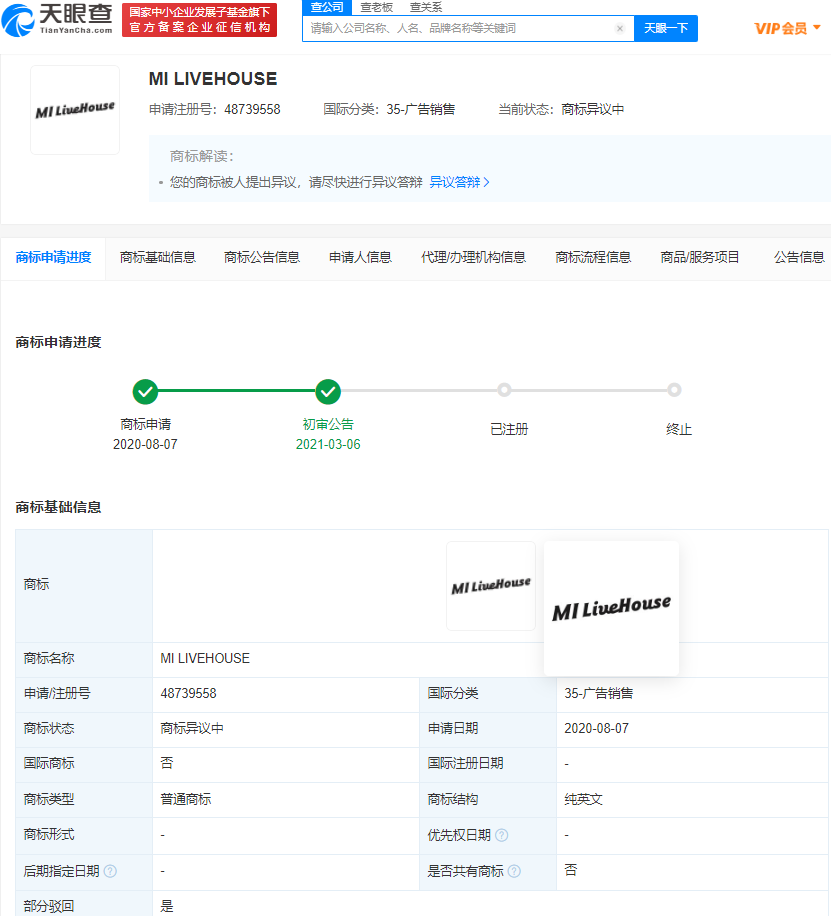Click the enlarged MI LiveHouse preview image
831x916 pixels.
pyautogui.click(x=611, y=609)
